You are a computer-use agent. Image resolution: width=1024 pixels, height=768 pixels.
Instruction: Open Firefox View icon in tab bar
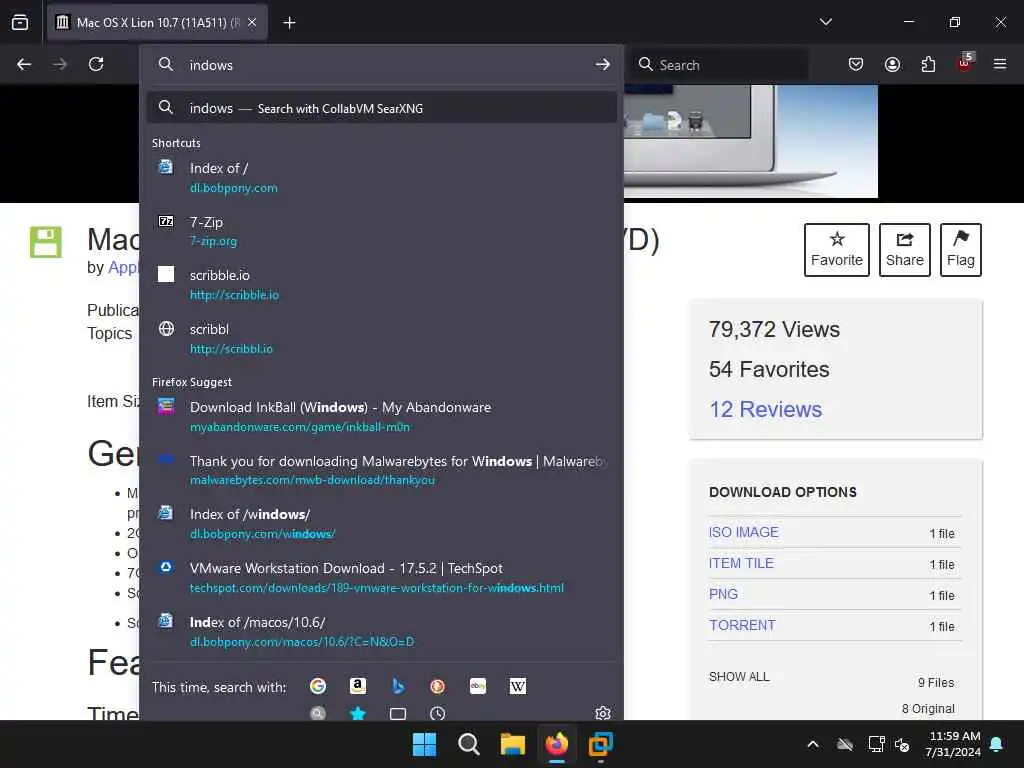[20, 22]
